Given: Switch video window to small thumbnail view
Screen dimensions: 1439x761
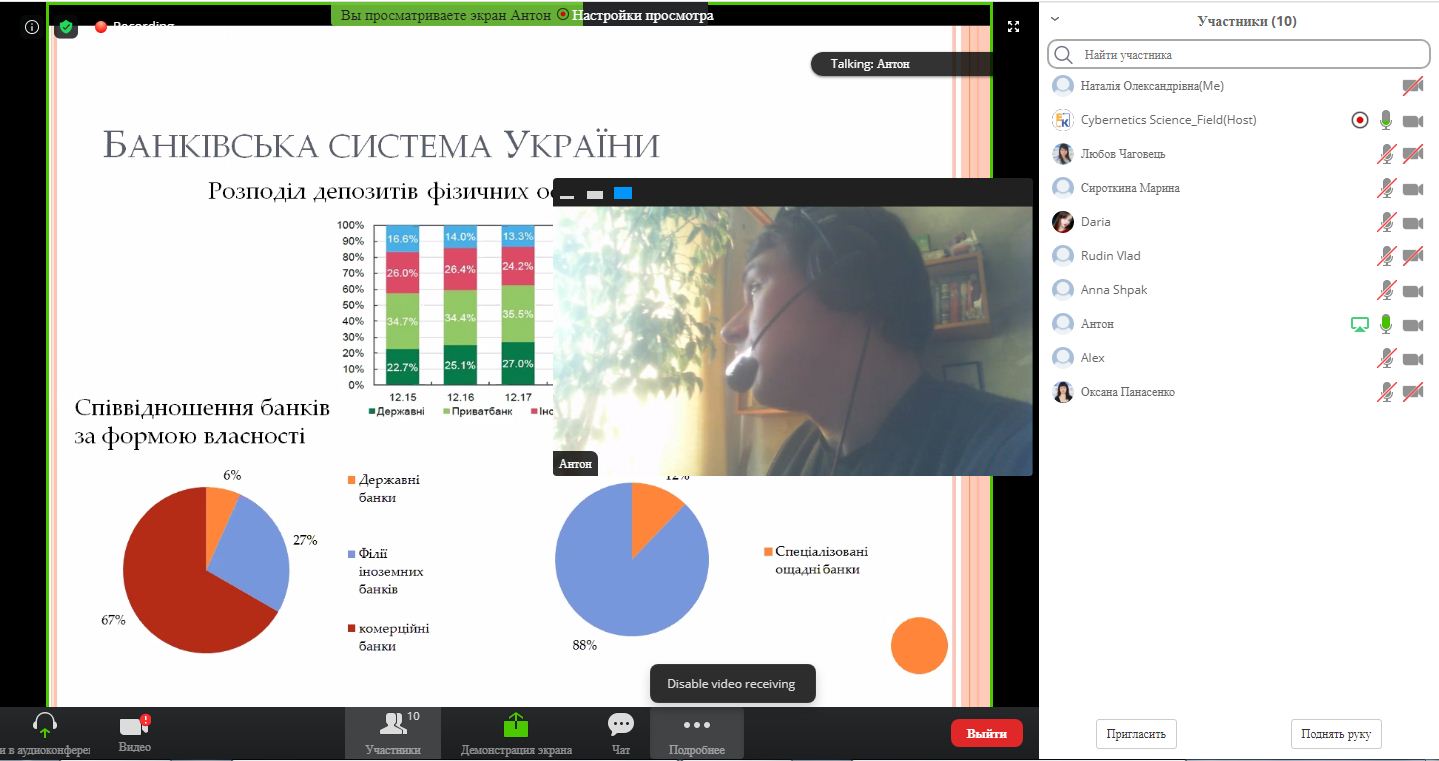Looking at the screenshot, I should (595, 194).
